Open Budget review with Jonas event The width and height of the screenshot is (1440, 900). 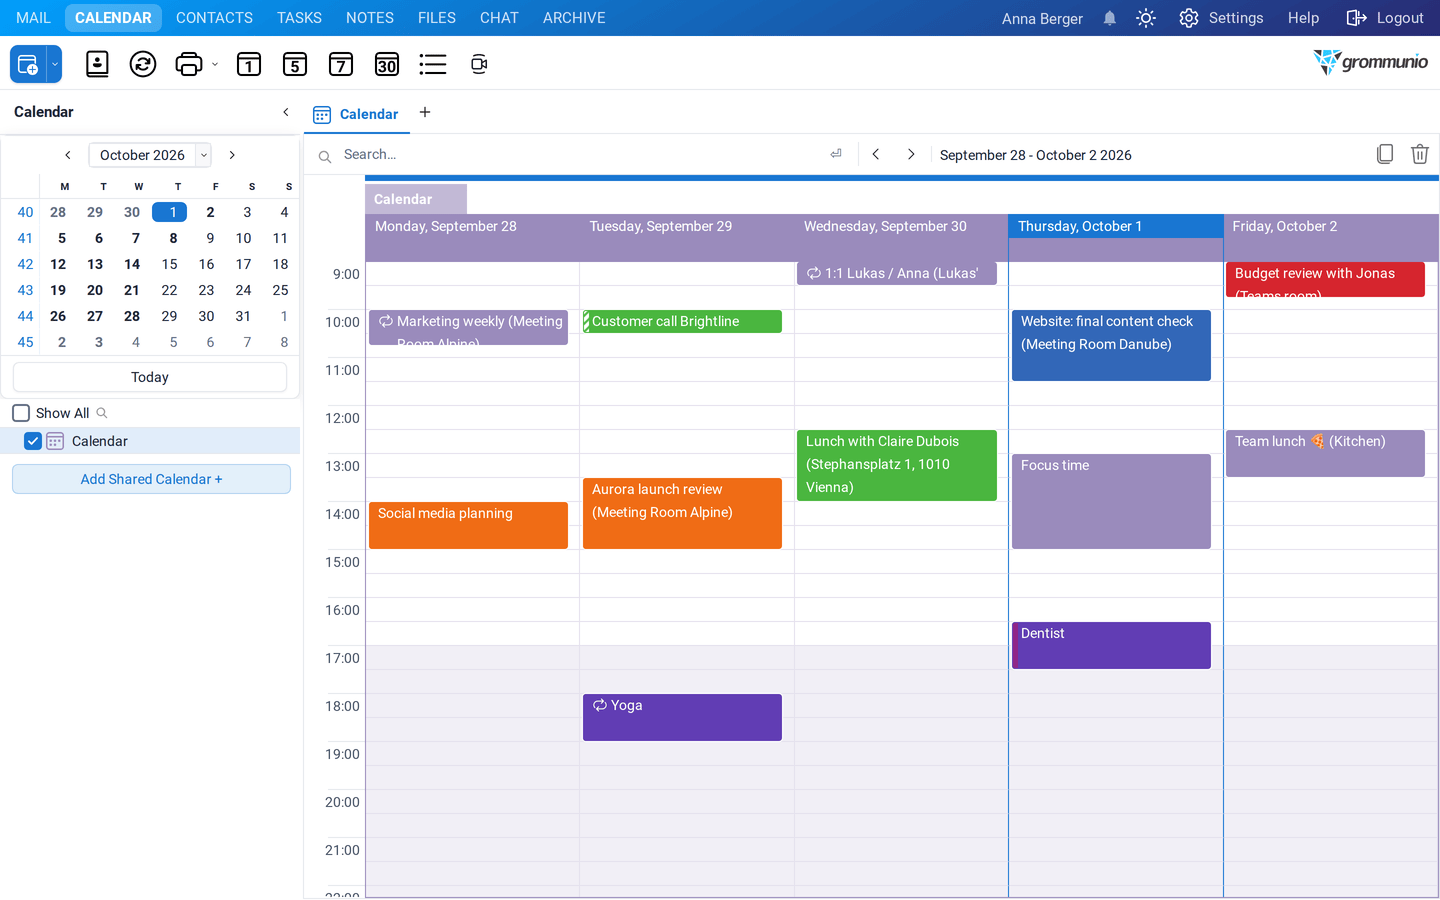(x=1325, y=279)
